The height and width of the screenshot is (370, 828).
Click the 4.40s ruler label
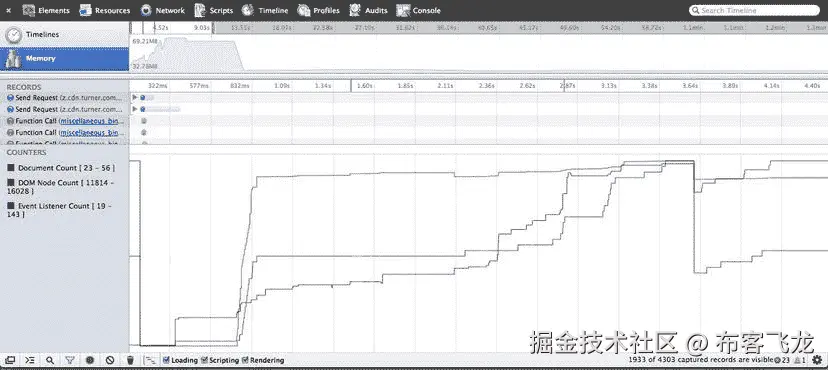click(811, 86)
